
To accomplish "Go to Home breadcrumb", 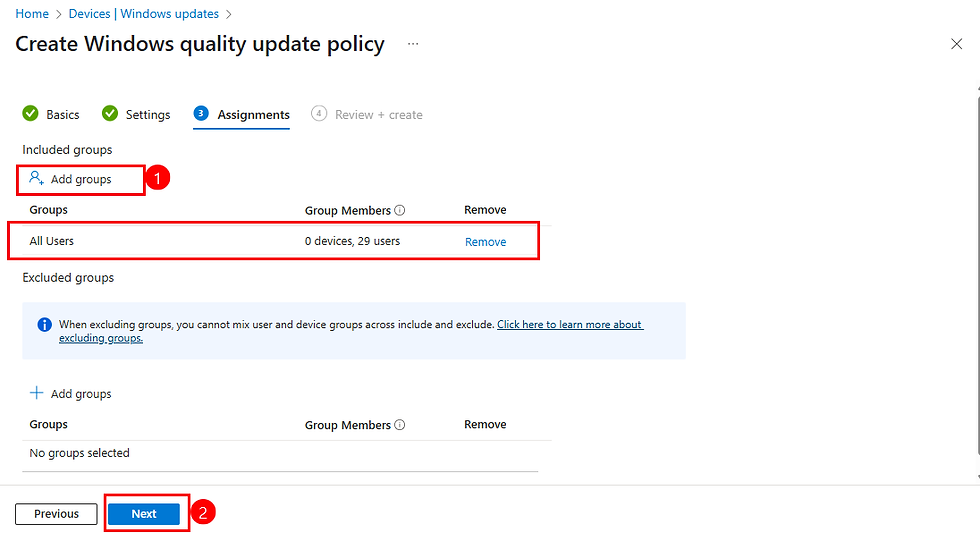I will pyautogui.click(x=32, y=14).
